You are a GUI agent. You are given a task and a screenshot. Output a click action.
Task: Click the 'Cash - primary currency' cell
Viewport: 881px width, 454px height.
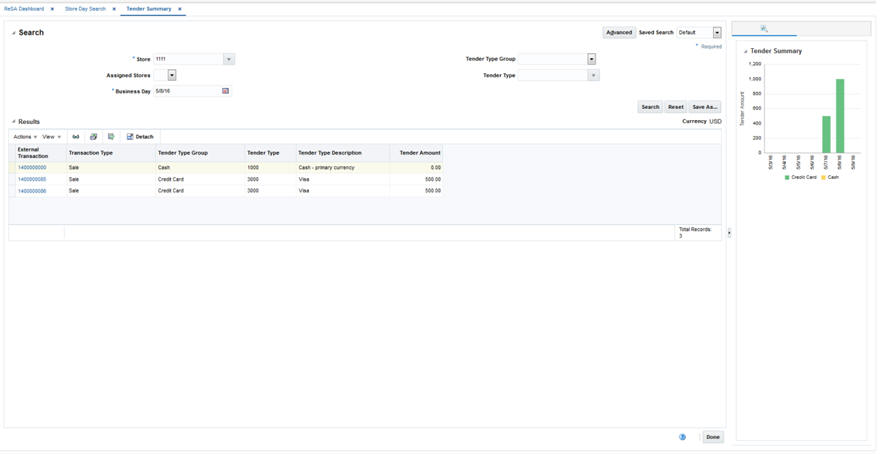coord(343,167)
